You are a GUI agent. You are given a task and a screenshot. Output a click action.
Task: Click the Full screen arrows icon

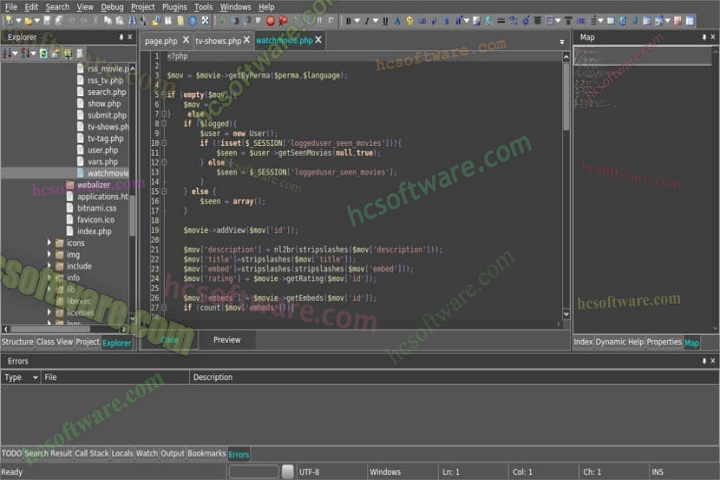tap(205, 21)
